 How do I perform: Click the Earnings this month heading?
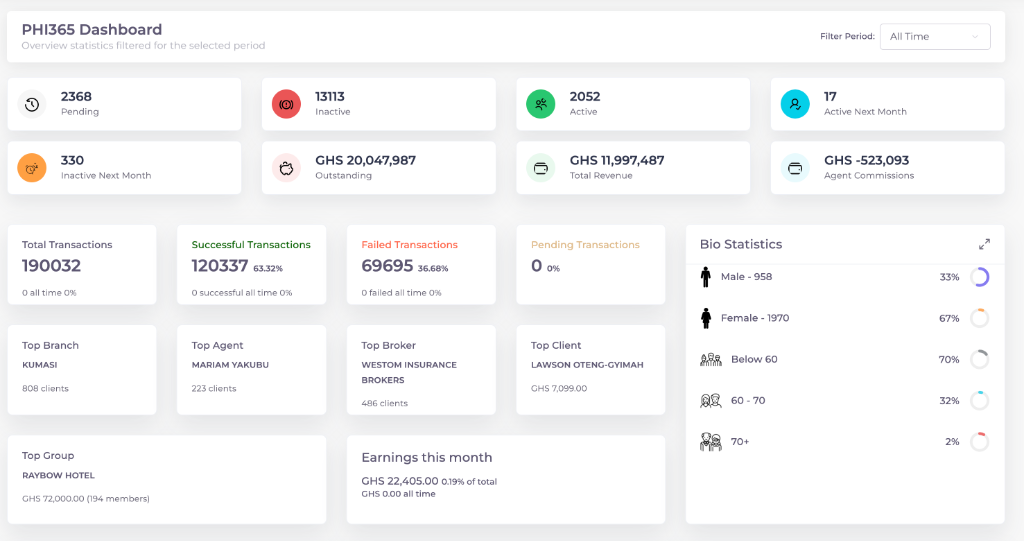point(427,457)
